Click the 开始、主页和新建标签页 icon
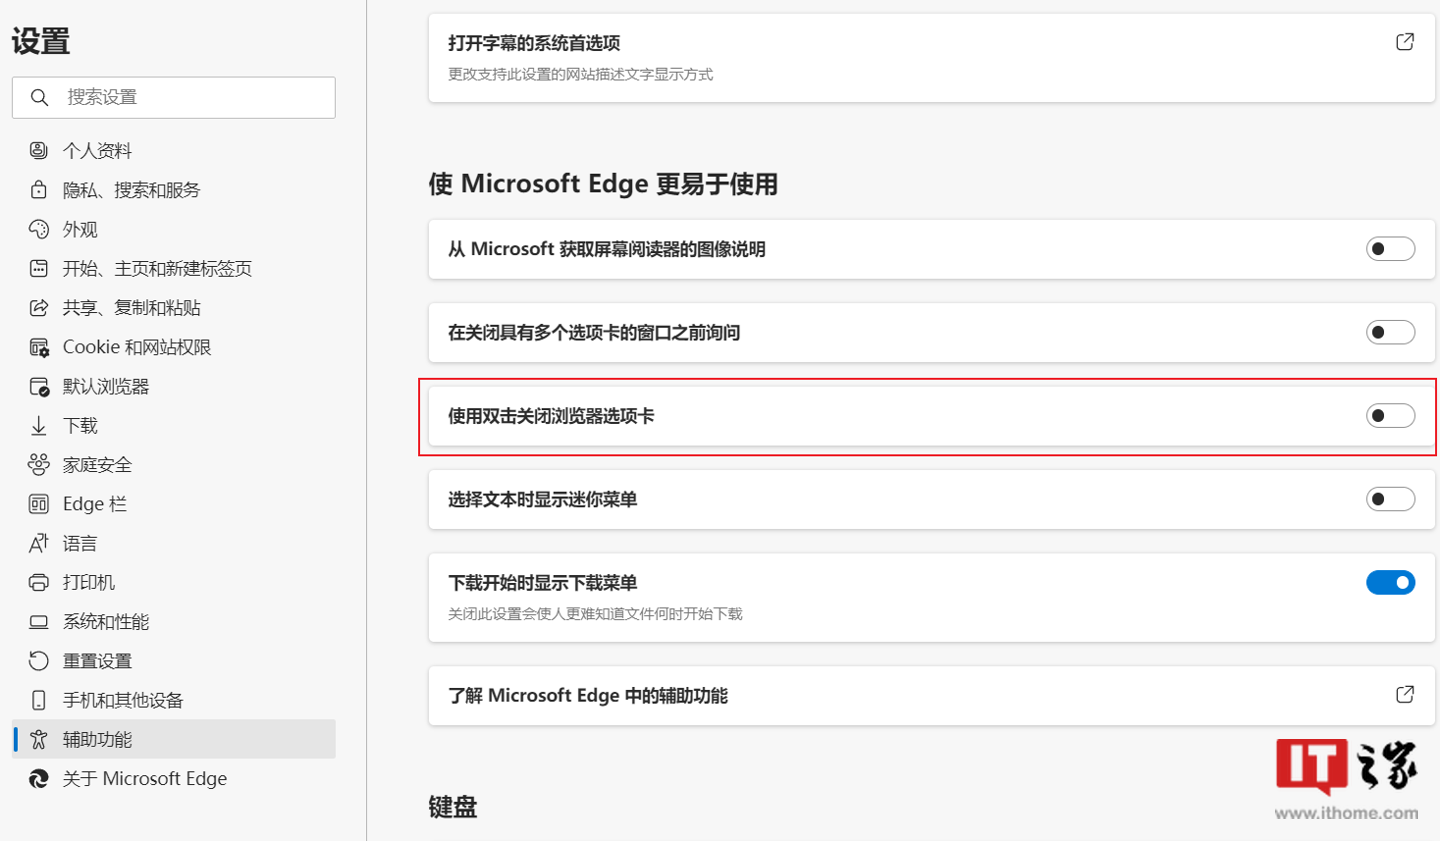The width and height of the screenshot is (1440, 841). click(x=38, y=268)
